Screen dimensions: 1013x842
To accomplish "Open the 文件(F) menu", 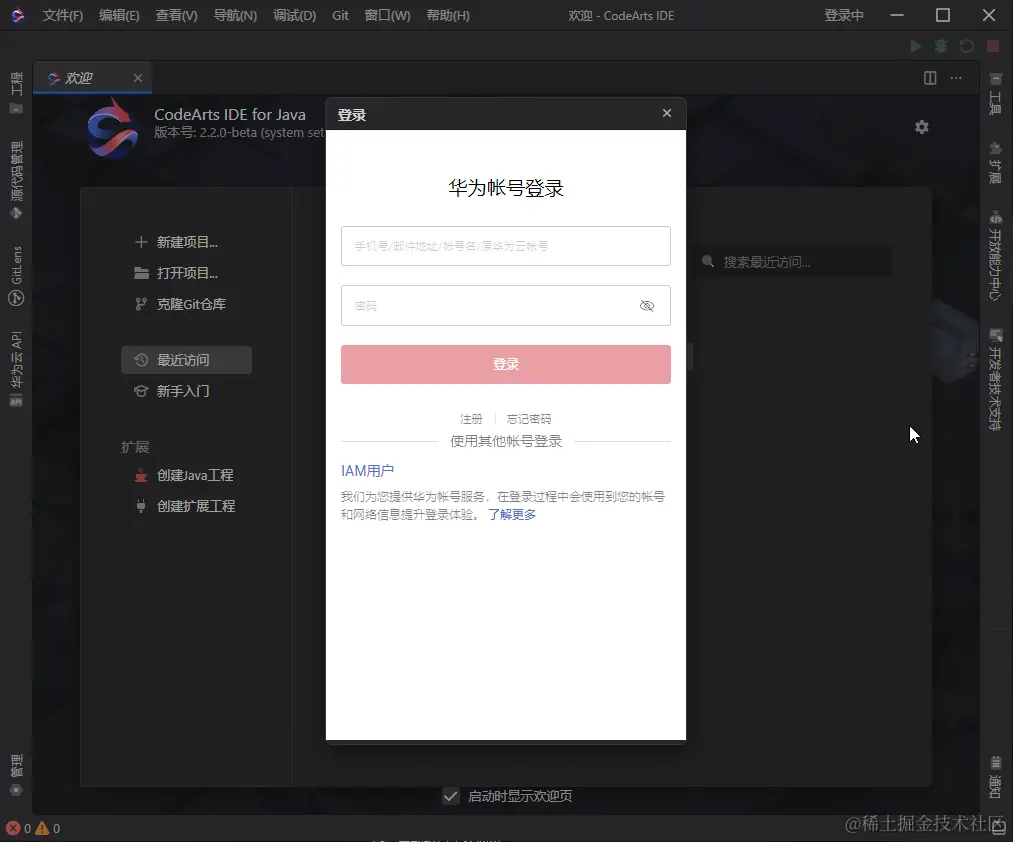I will tap(63, 16).
